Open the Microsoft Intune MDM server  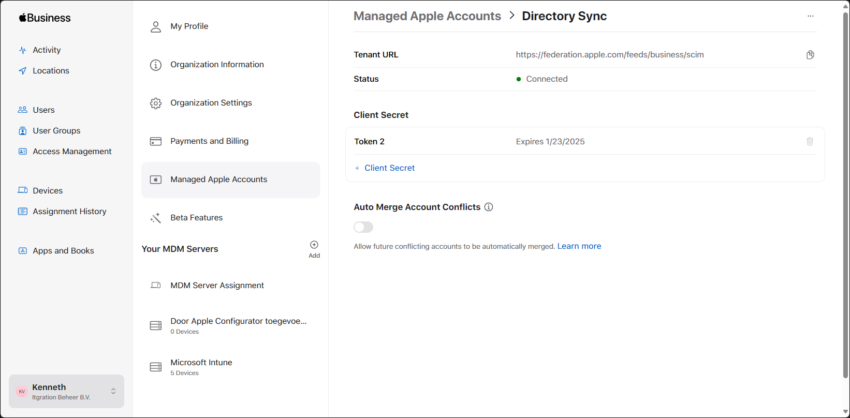(230, 367)
